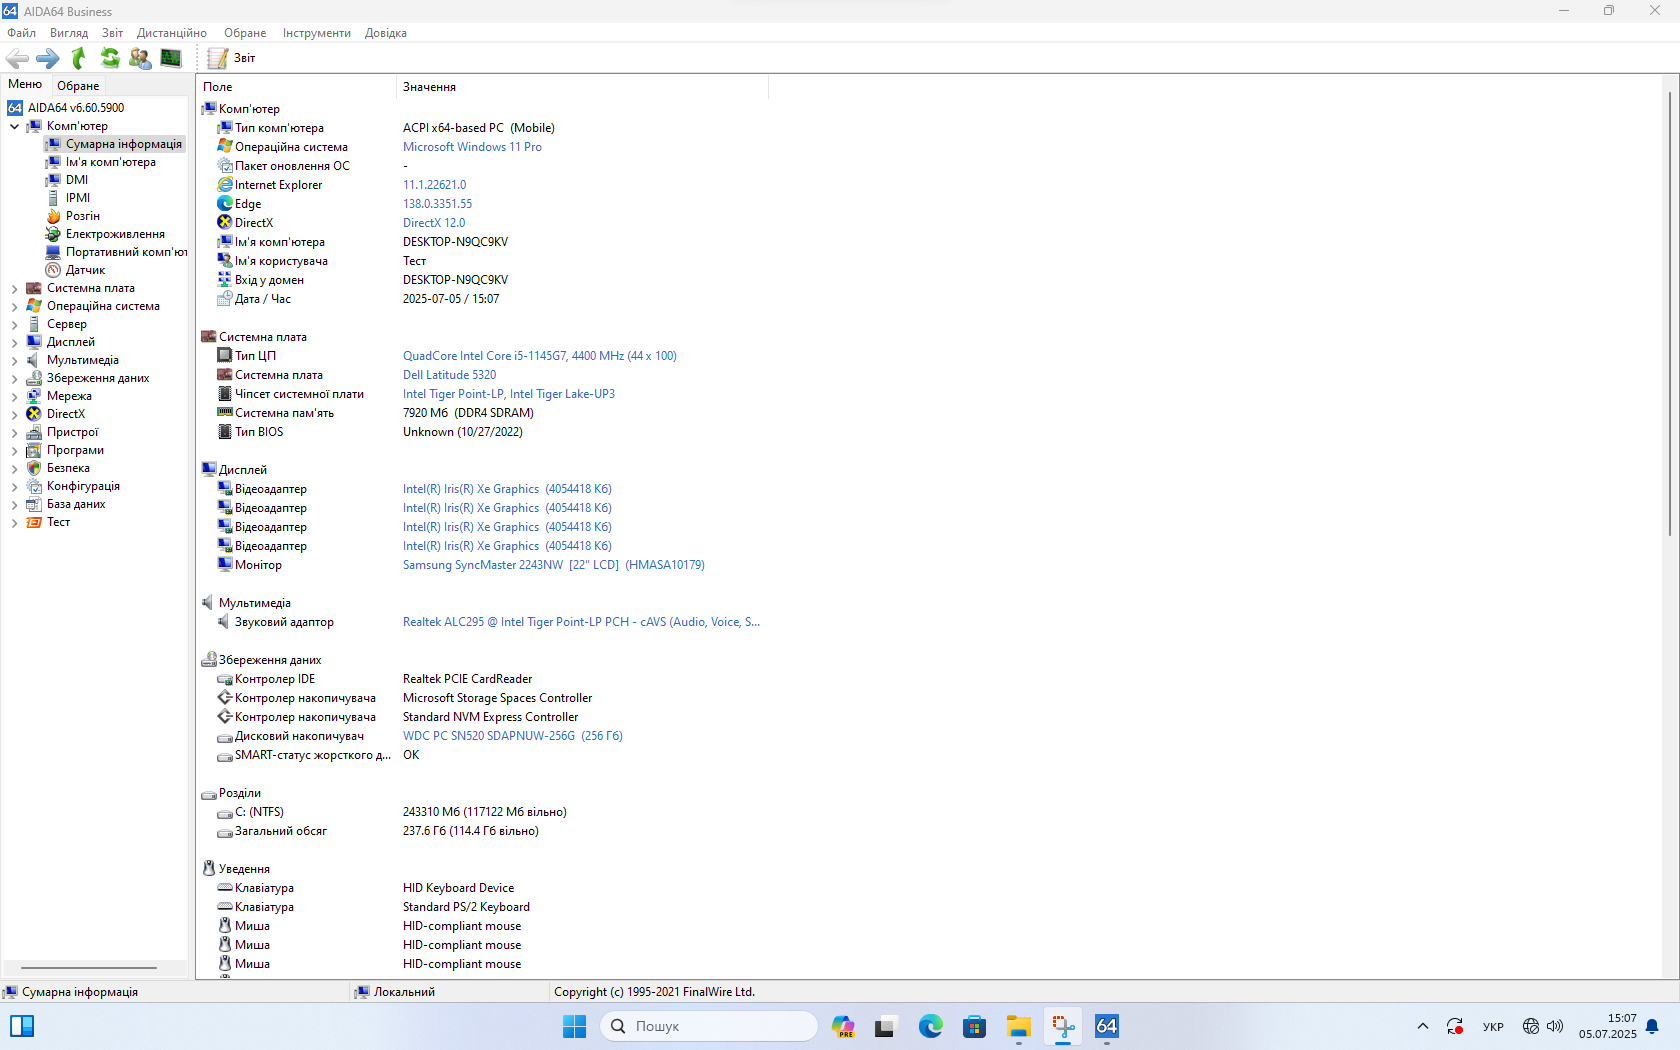Image resolution: width=1680 pixels, height=1050 pixels.
Task: Launch Microsoft Edge from the taskbar
Action: point(930,1027)
